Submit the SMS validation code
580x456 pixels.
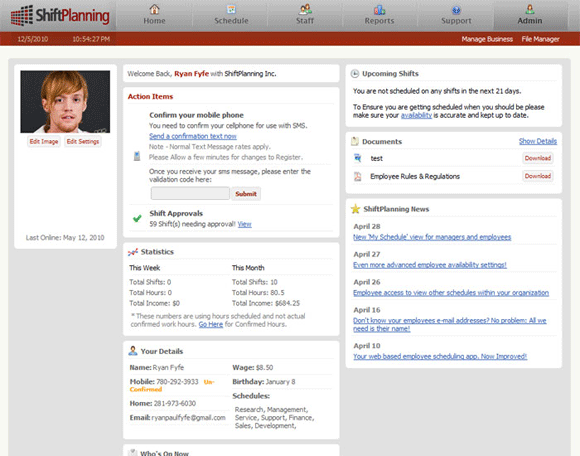pyautogui.click(x=246, y=194)
